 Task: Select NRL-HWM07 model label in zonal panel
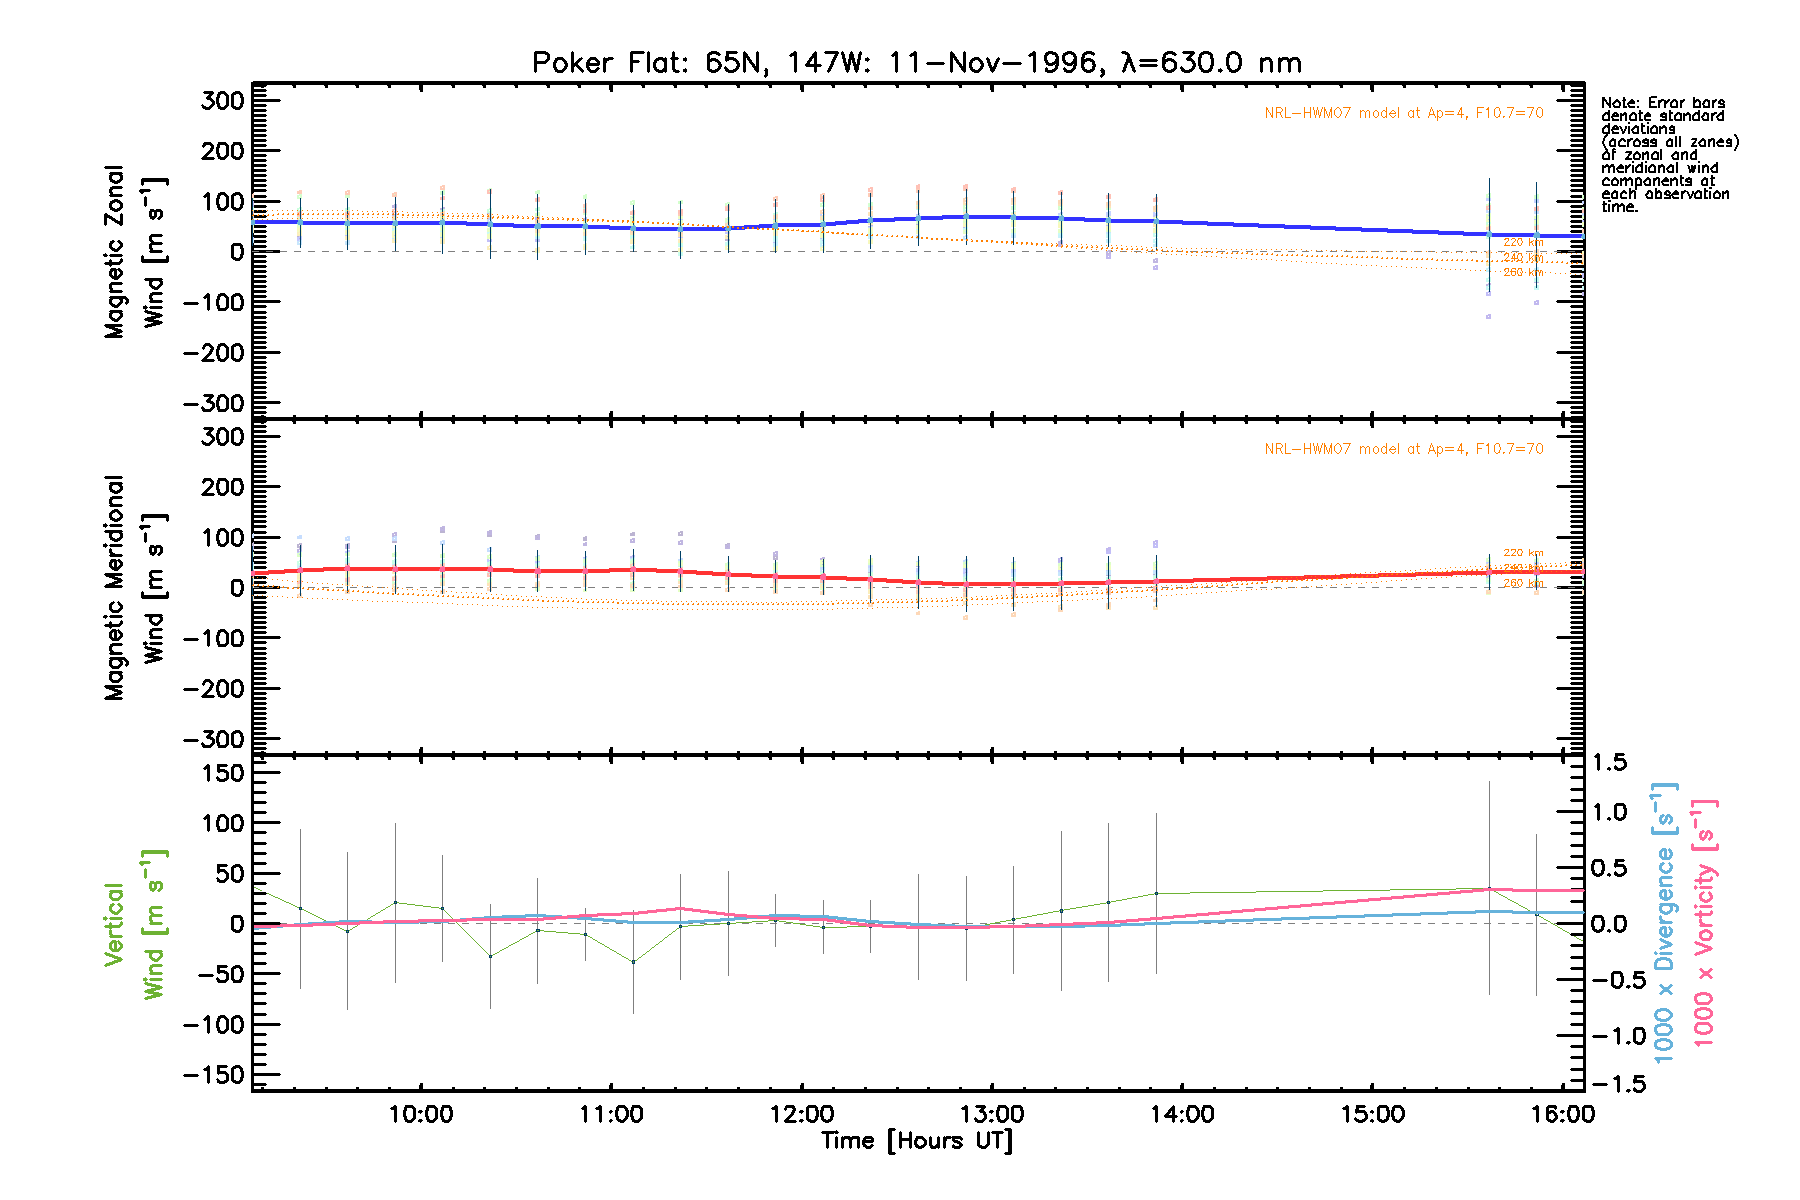click(1403, 113)
